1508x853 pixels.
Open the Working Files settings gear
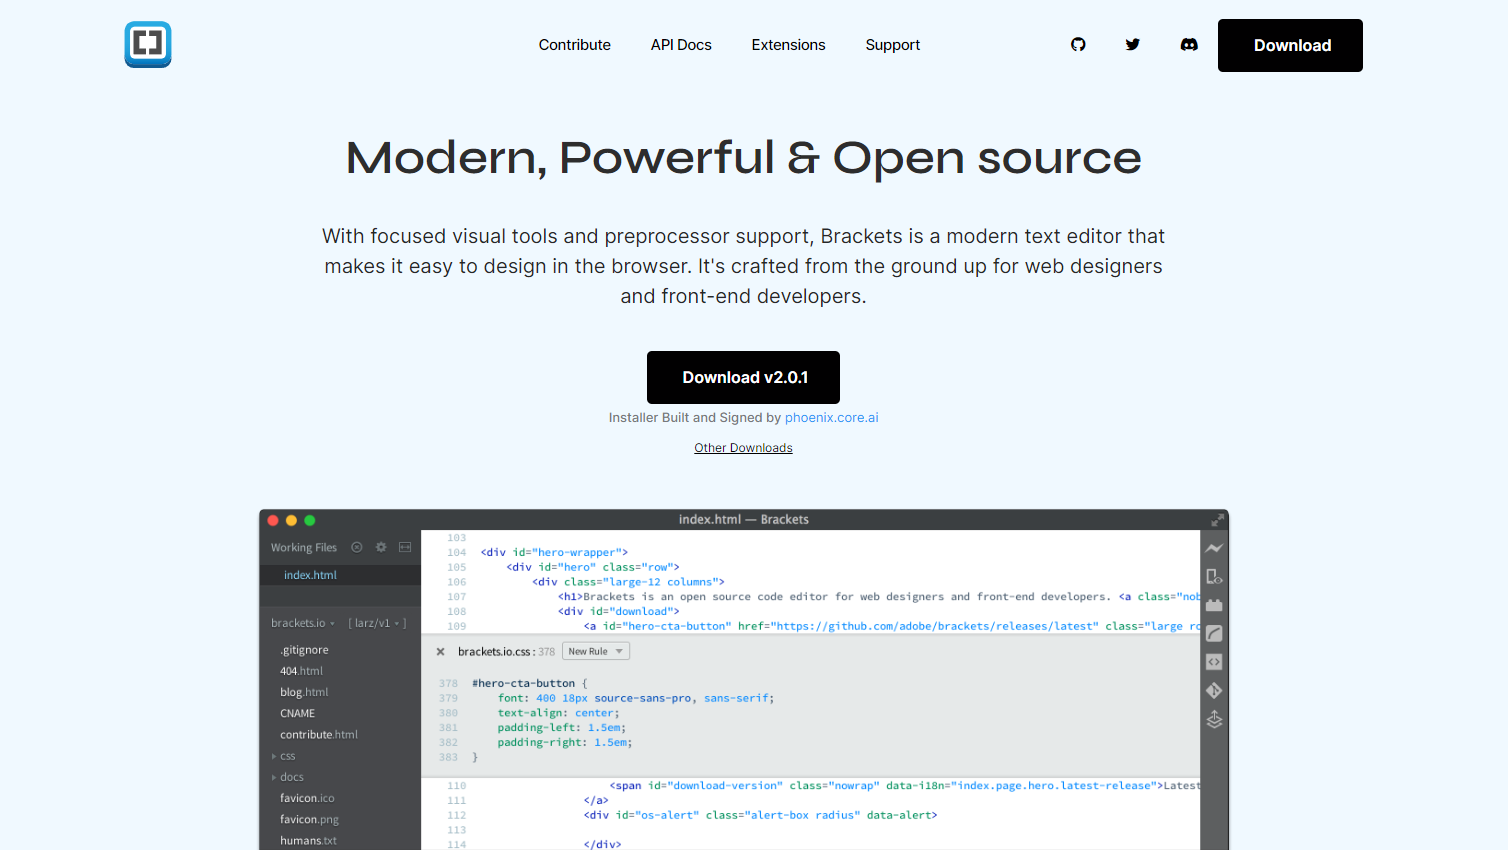point(380,547)
